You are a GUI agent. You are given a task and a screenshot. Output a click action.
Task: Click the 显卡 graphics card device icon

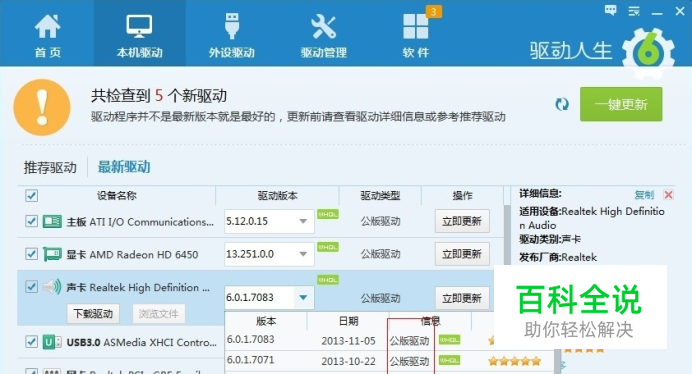point(52,254)
